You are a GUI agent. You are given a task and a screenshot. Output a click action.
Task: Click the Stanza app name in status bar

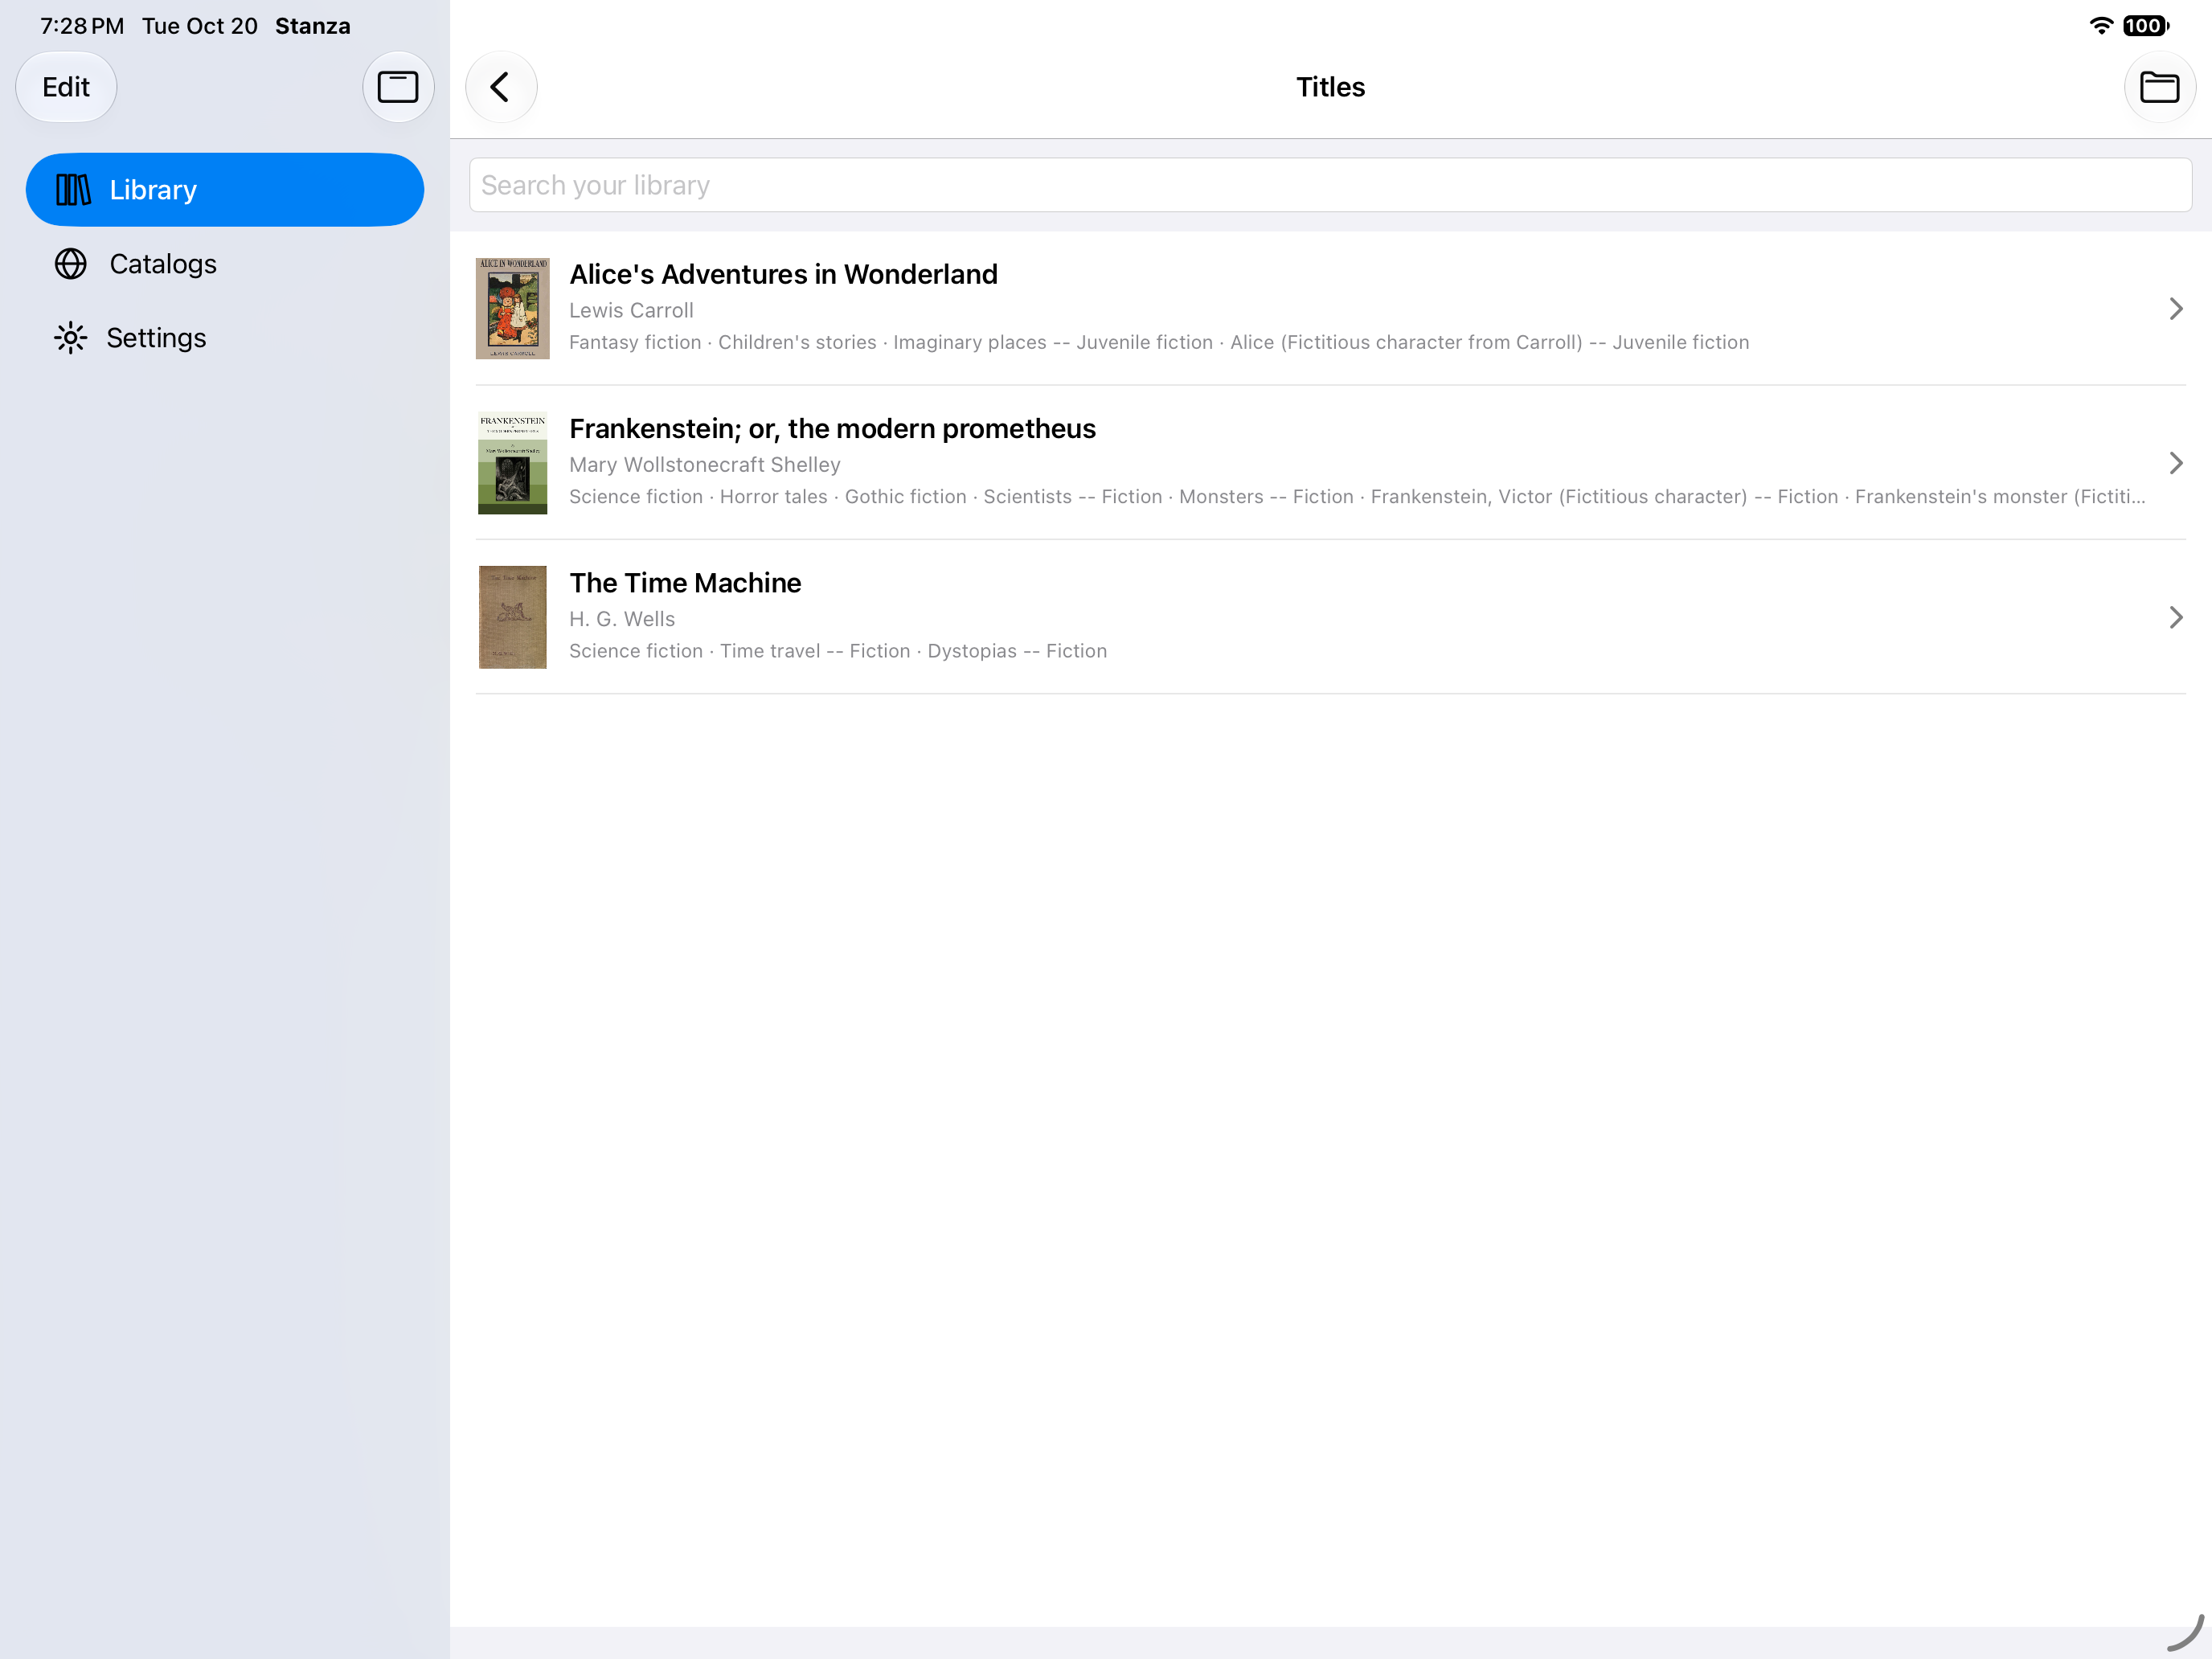click(312, 26)
